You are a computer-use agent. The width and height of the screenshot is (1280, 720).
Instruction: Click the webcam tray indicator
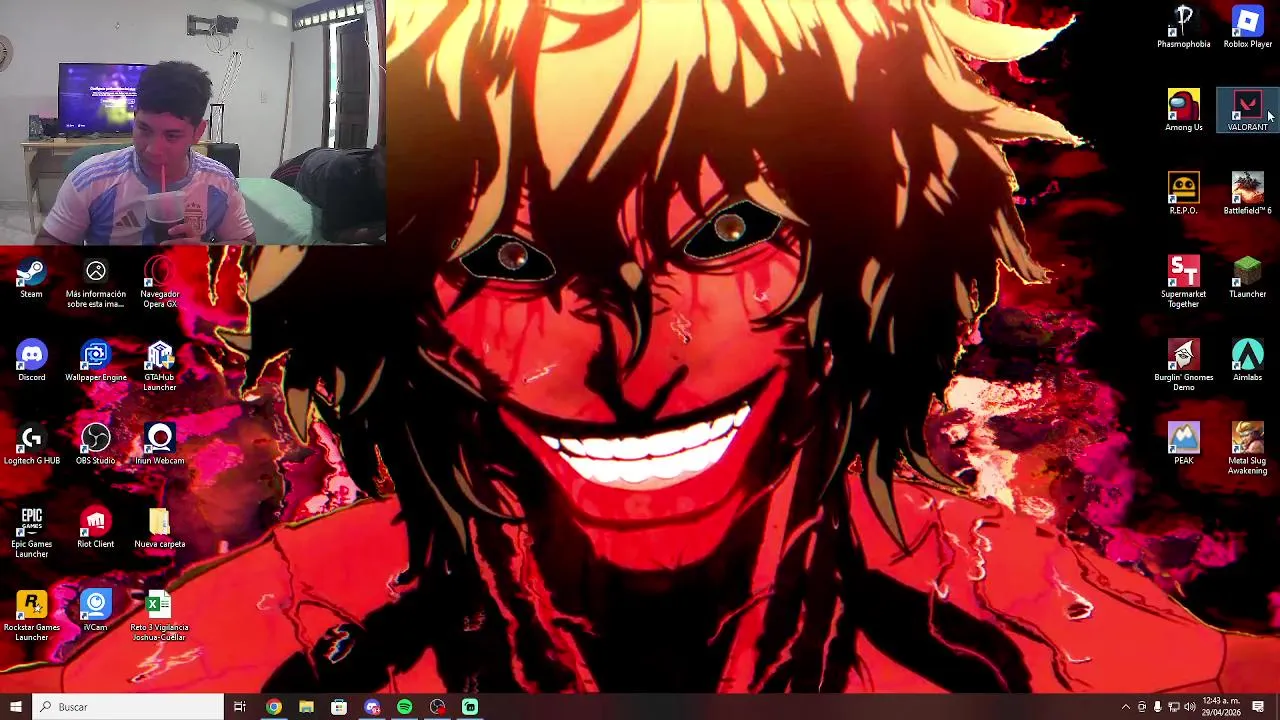pyautogui.click(x=1142, y=707)
